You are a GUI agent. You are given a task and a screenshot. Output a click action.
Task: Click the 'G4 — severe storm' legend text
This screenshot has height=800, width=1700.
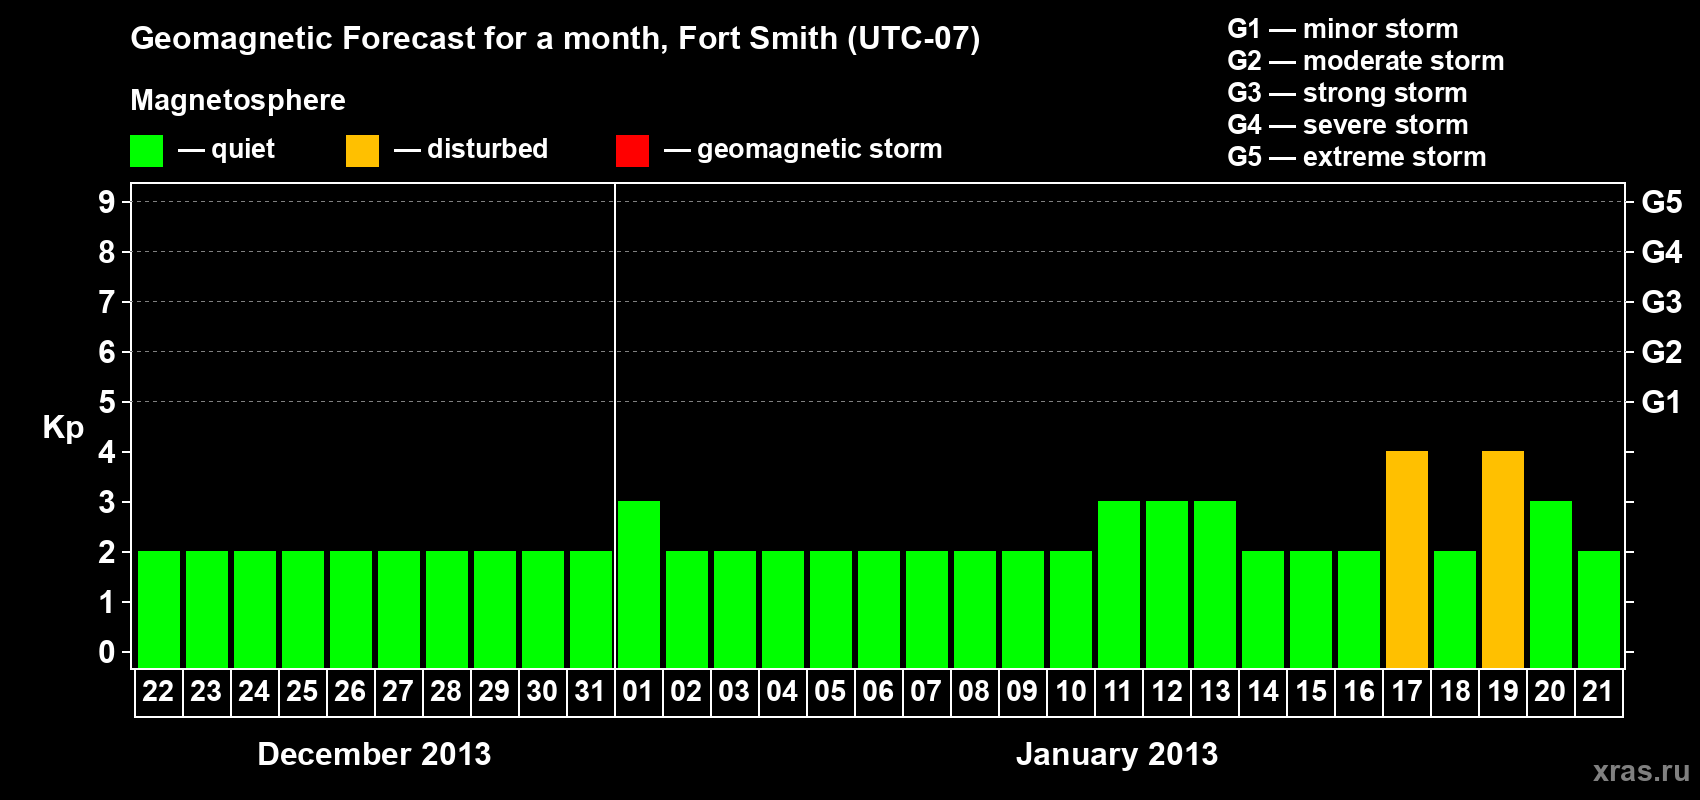[1348, 125]
